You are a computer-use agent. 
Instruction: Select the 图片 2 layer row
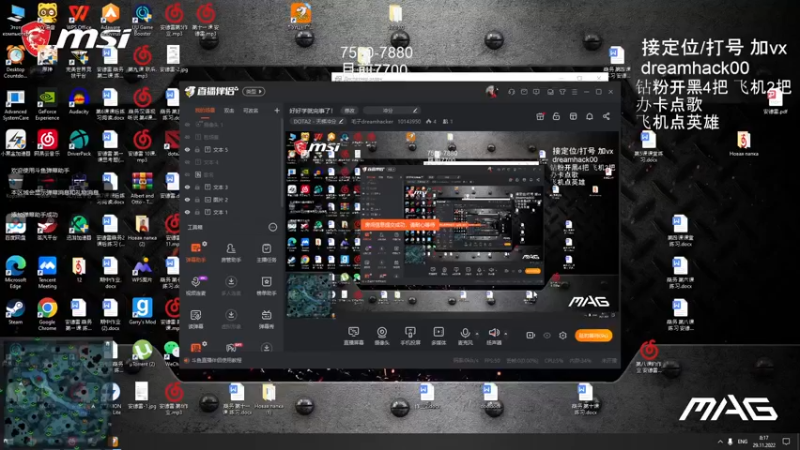pos(231,199)
